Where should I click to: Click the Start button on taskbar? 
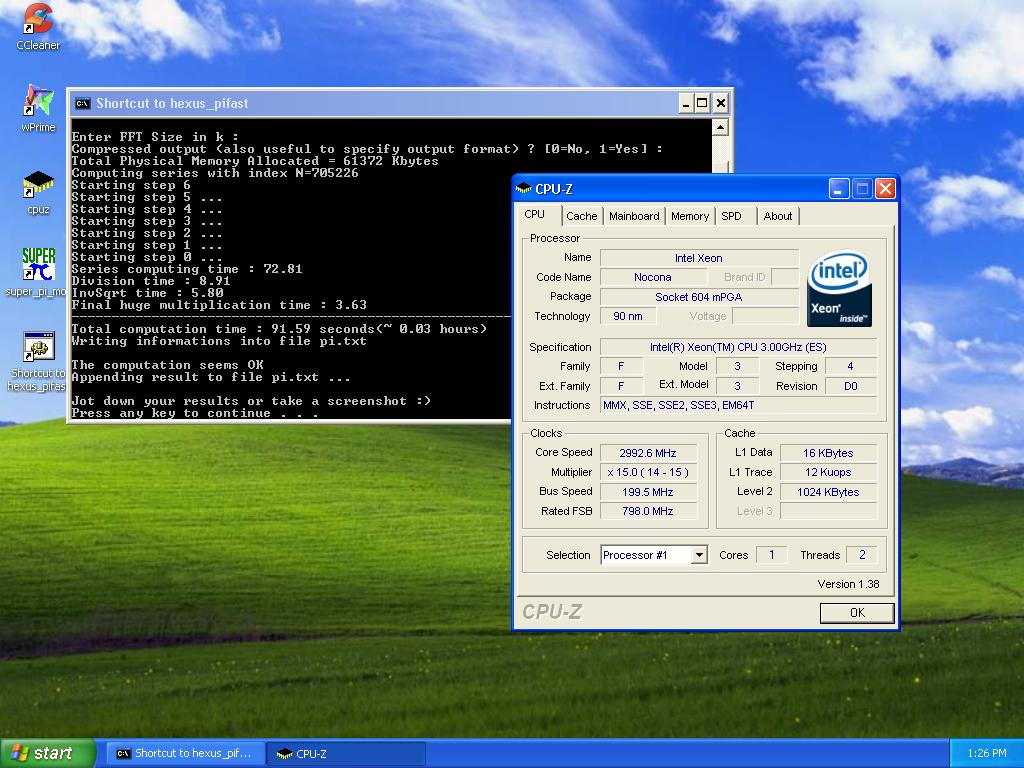47,753
